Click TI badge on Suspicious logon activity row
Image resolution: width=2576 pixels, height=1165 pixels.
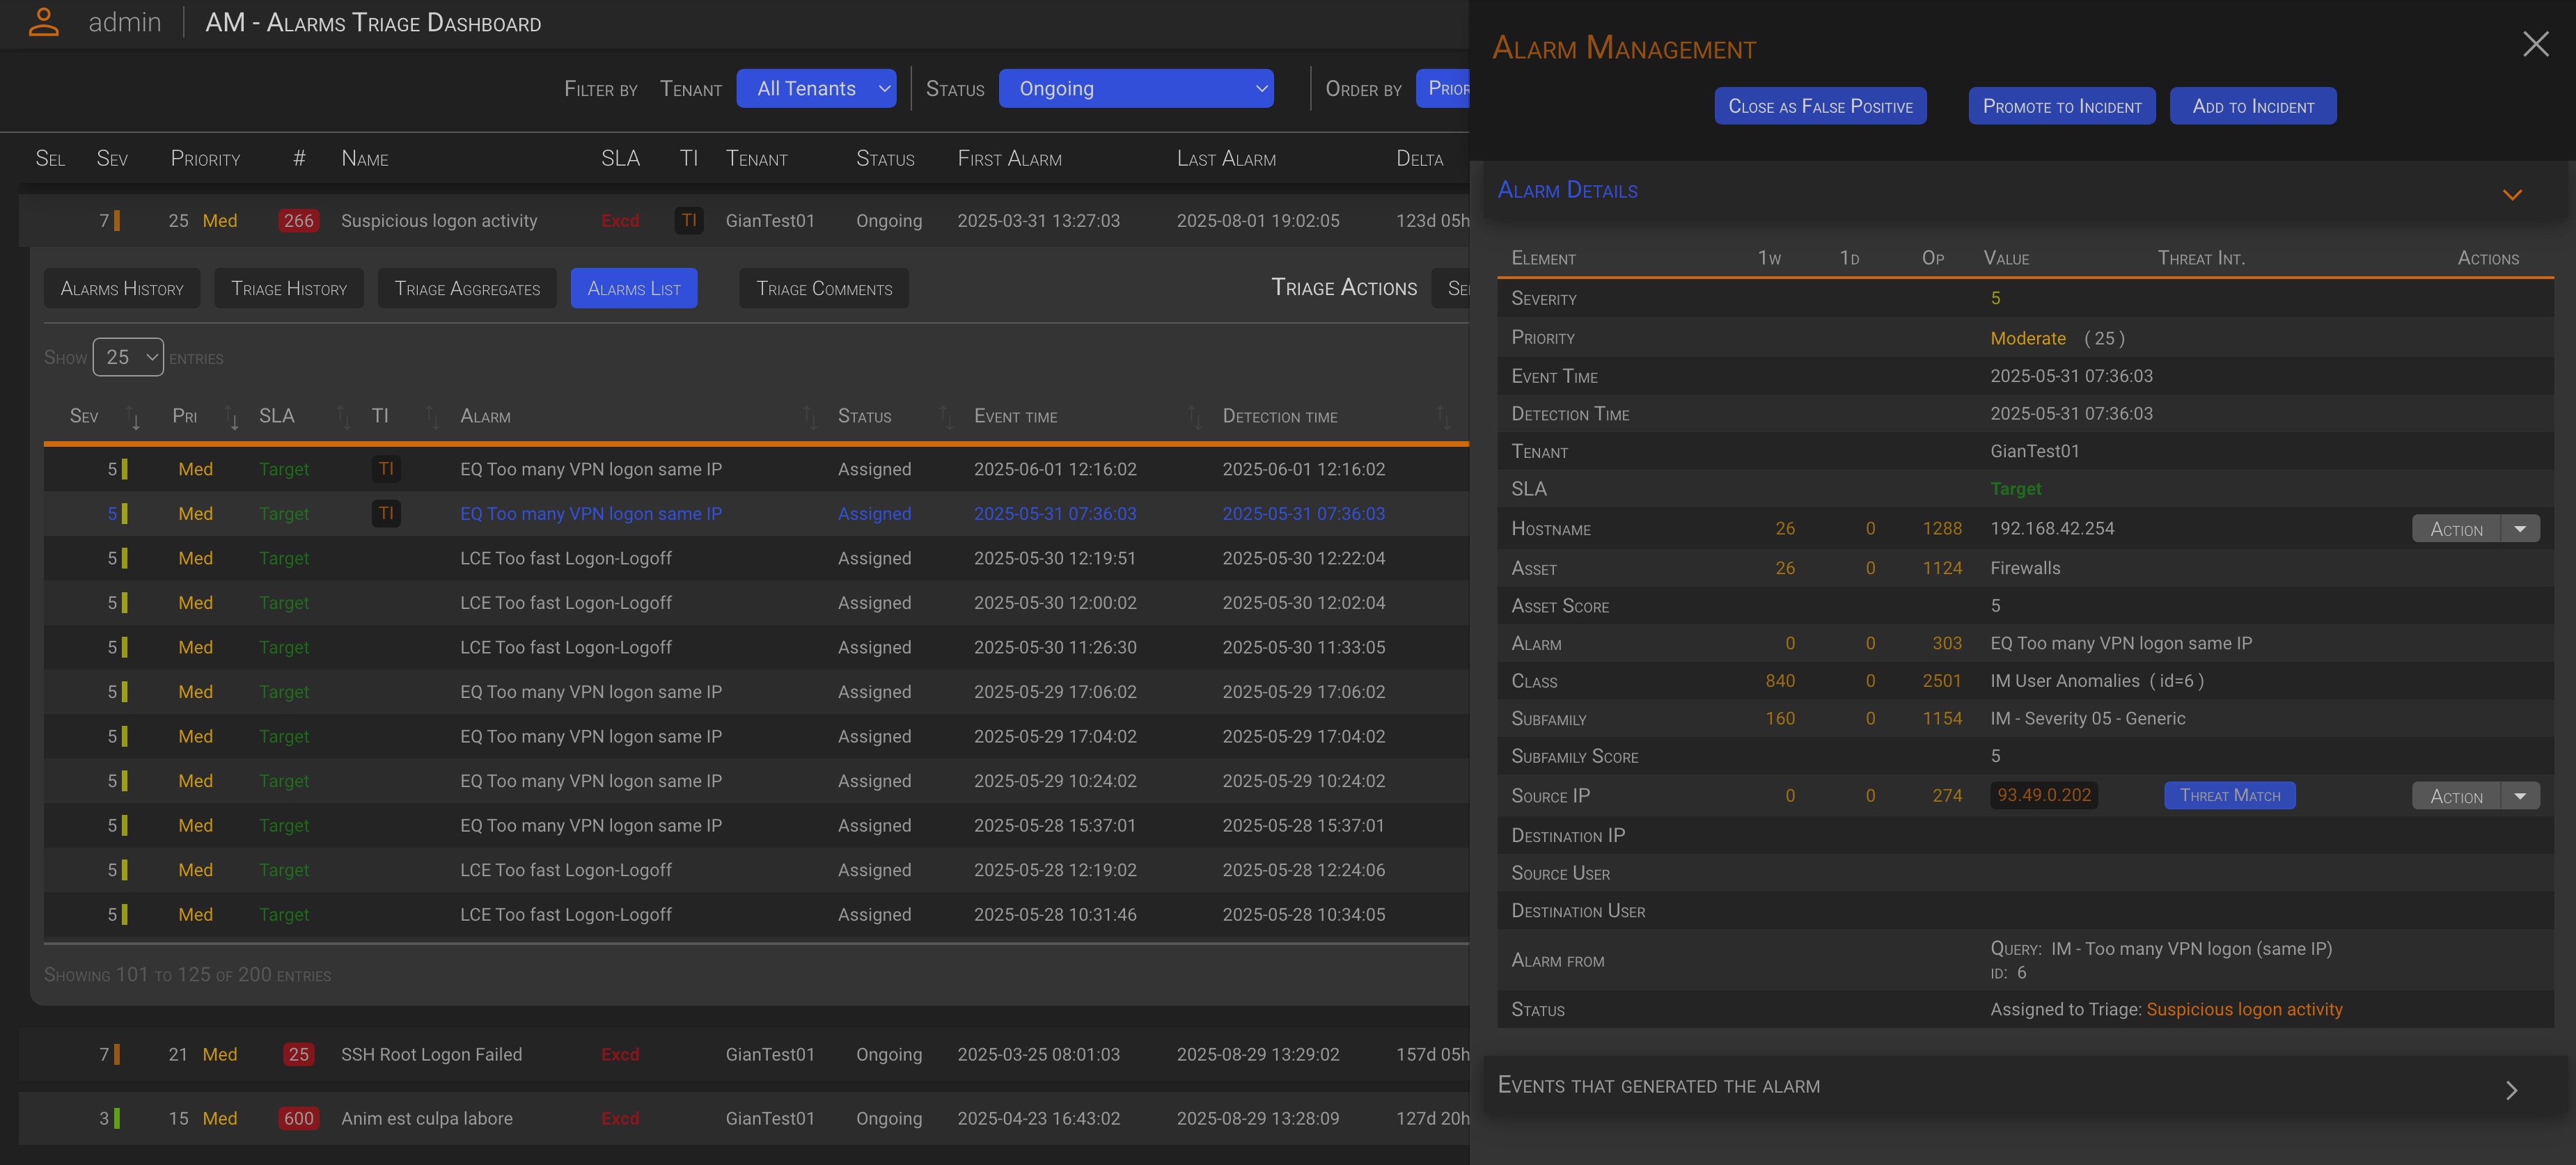point(688,220)
